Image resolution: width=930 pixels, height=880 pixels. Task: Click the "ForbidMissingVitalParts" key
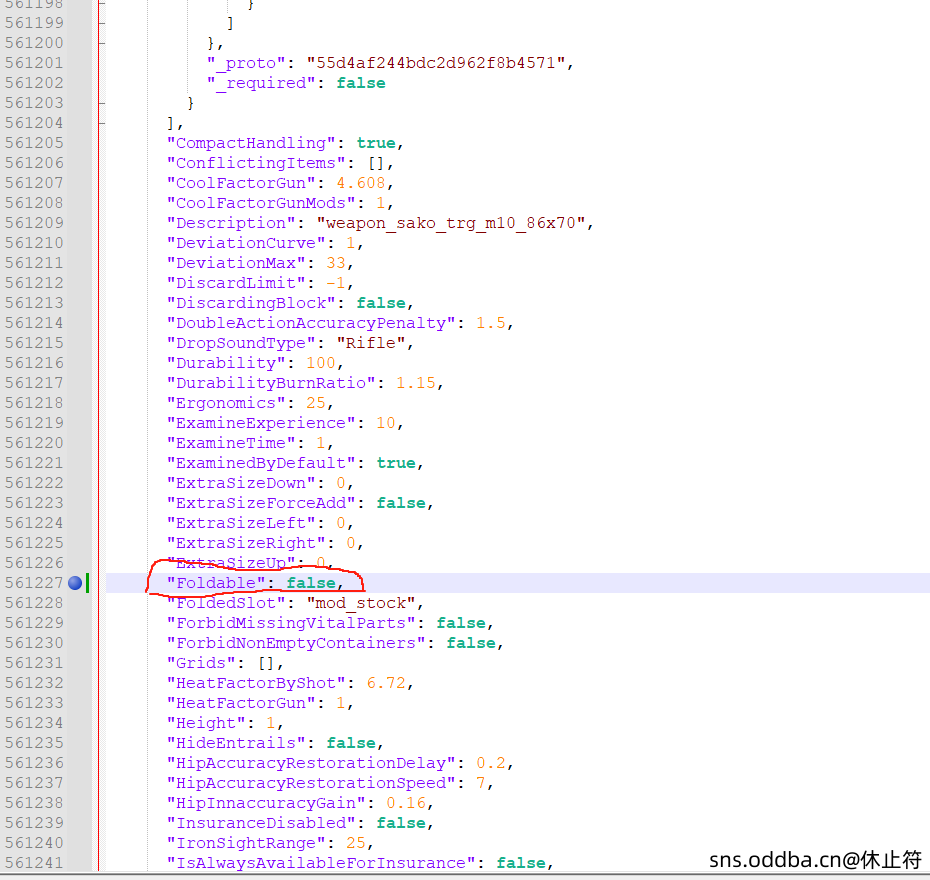tap(291, 623)
